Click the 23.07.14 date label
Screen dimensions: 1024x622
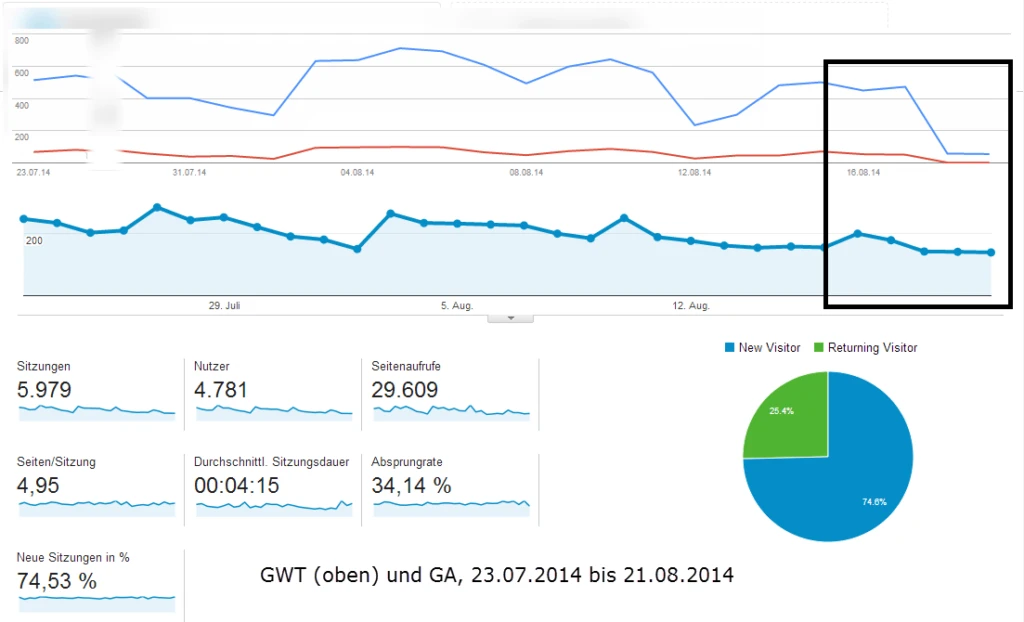point(33,172)
